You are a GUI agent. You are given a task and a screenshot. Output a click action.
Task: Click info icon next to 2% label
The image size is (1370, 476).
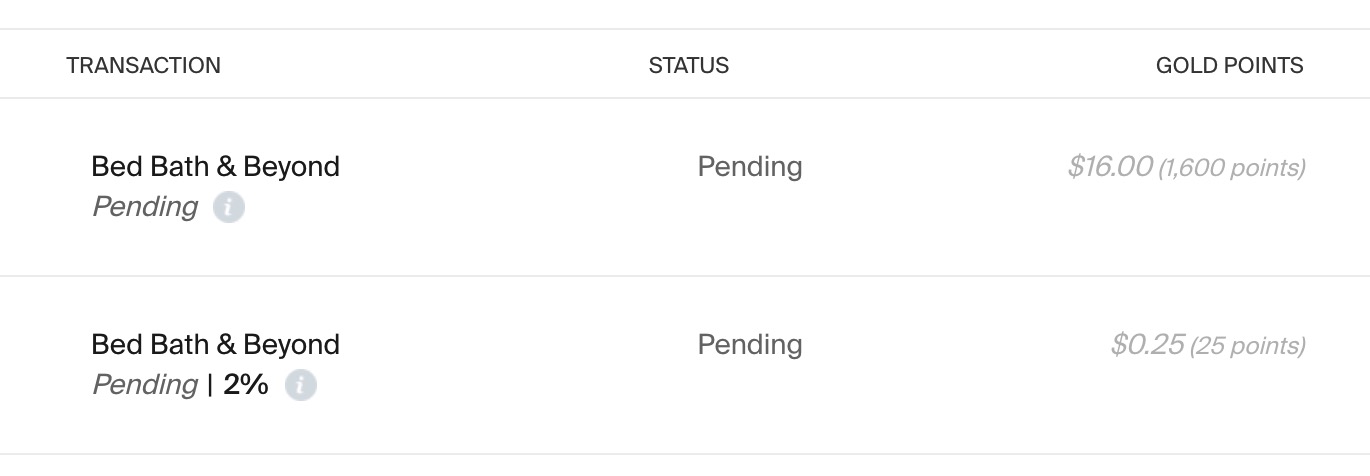coord(300,385)
